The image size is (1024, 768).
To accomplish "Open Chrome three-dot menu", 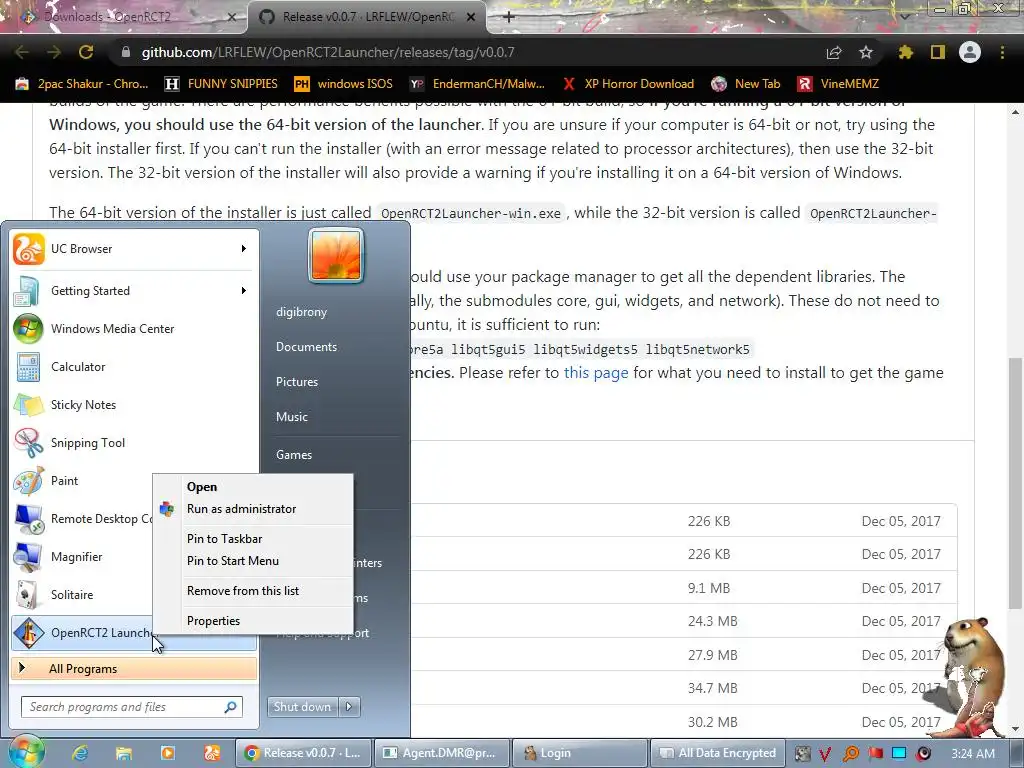I will 1002,52.
